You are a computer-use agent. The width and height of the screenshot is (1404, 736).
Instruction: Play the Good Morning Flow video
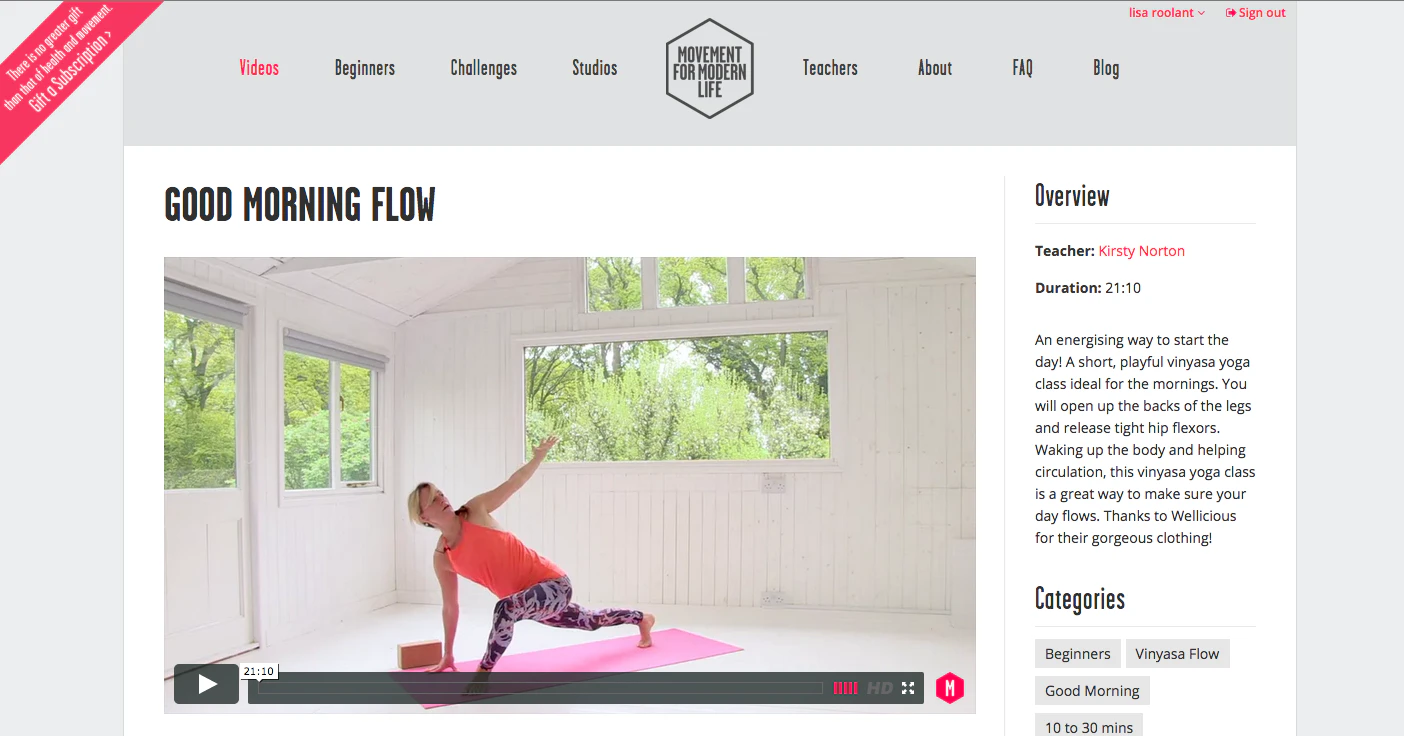pyautogui.click(x=207, y=684)
